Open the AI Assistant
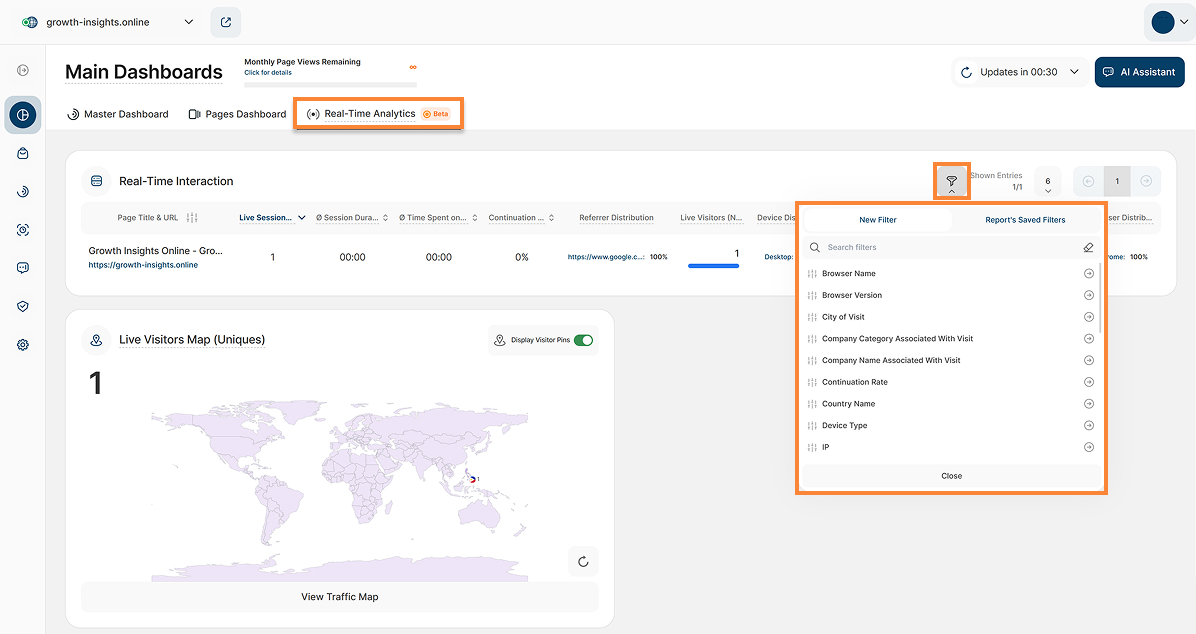 1139,72
